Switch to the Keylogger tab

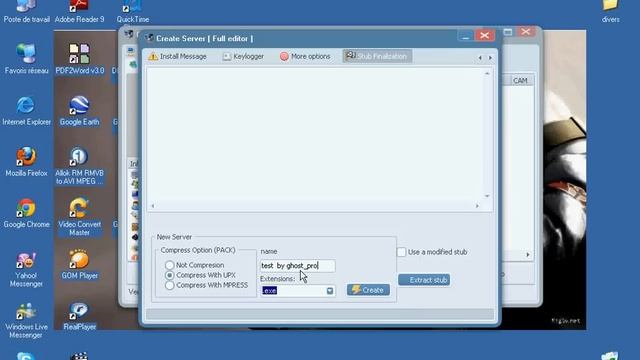click(243, 56)
